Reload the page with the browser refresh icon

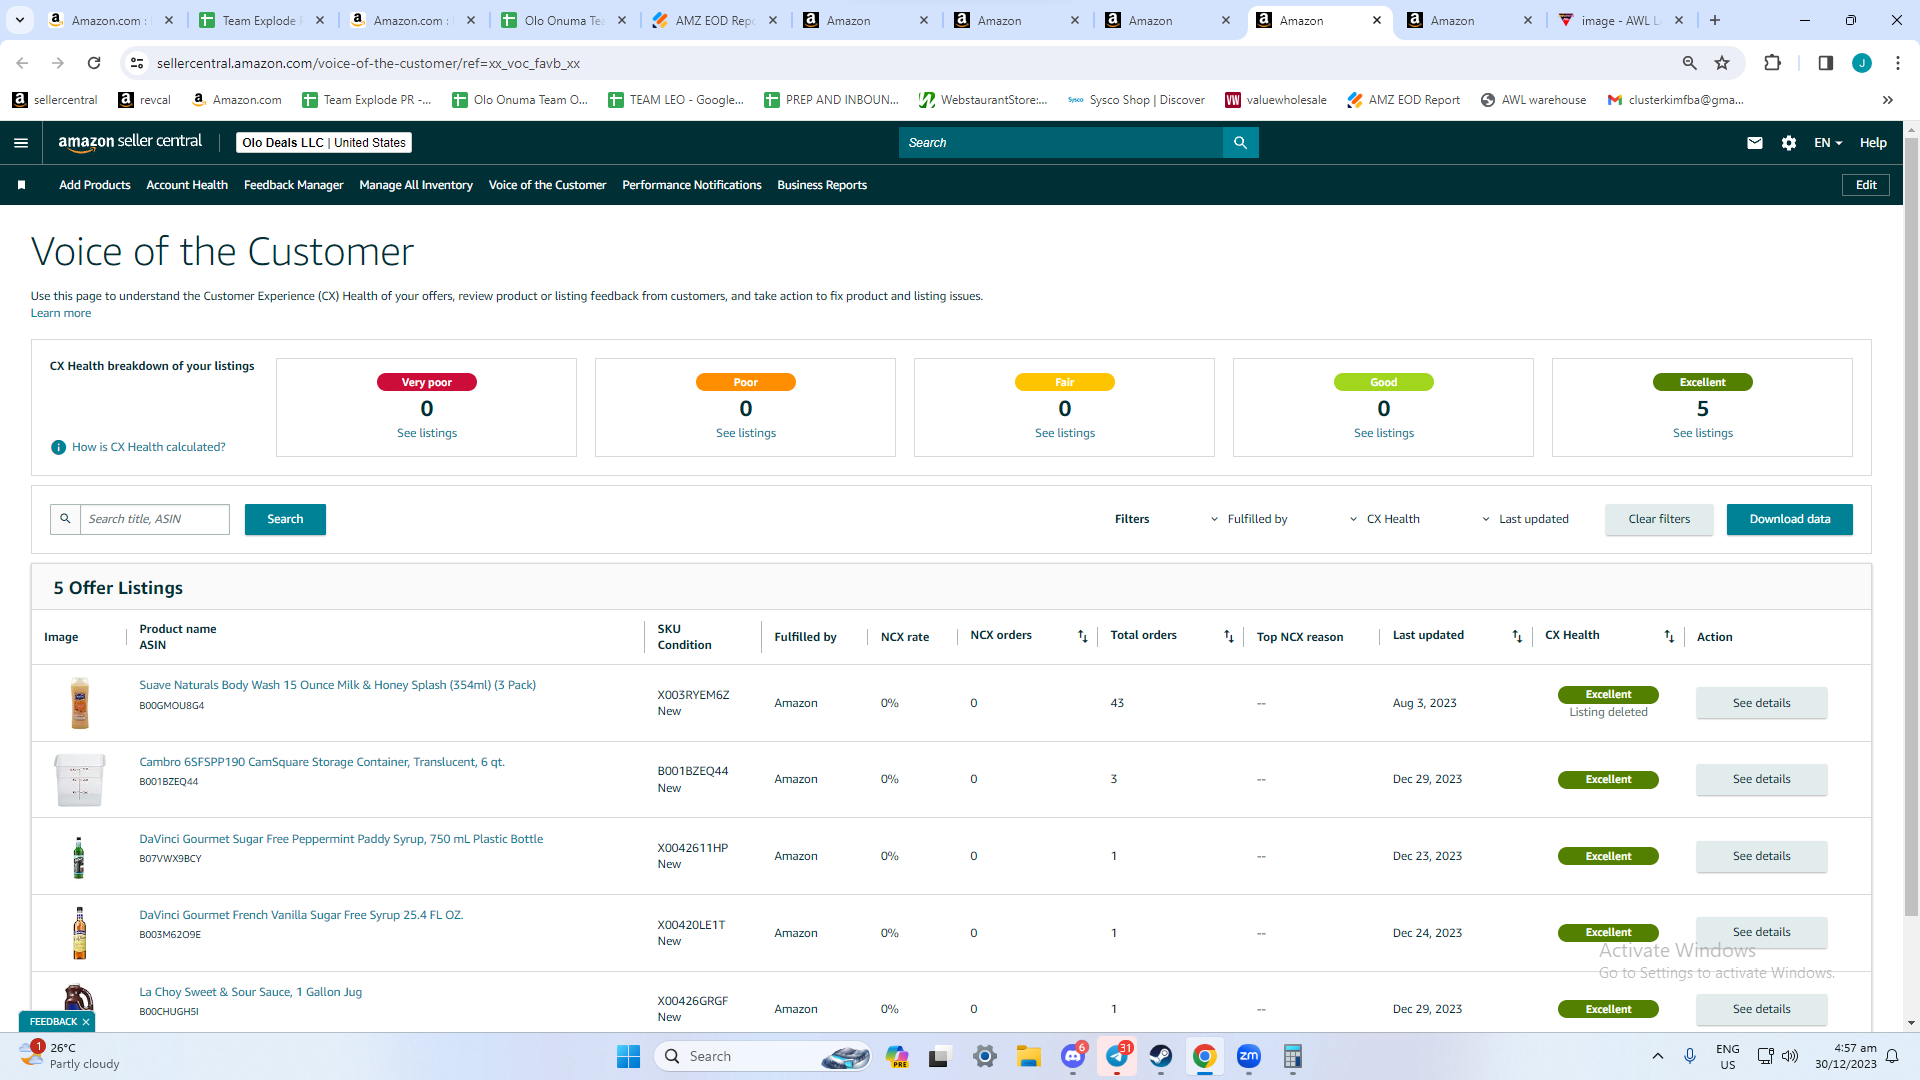tap(94, 63)
